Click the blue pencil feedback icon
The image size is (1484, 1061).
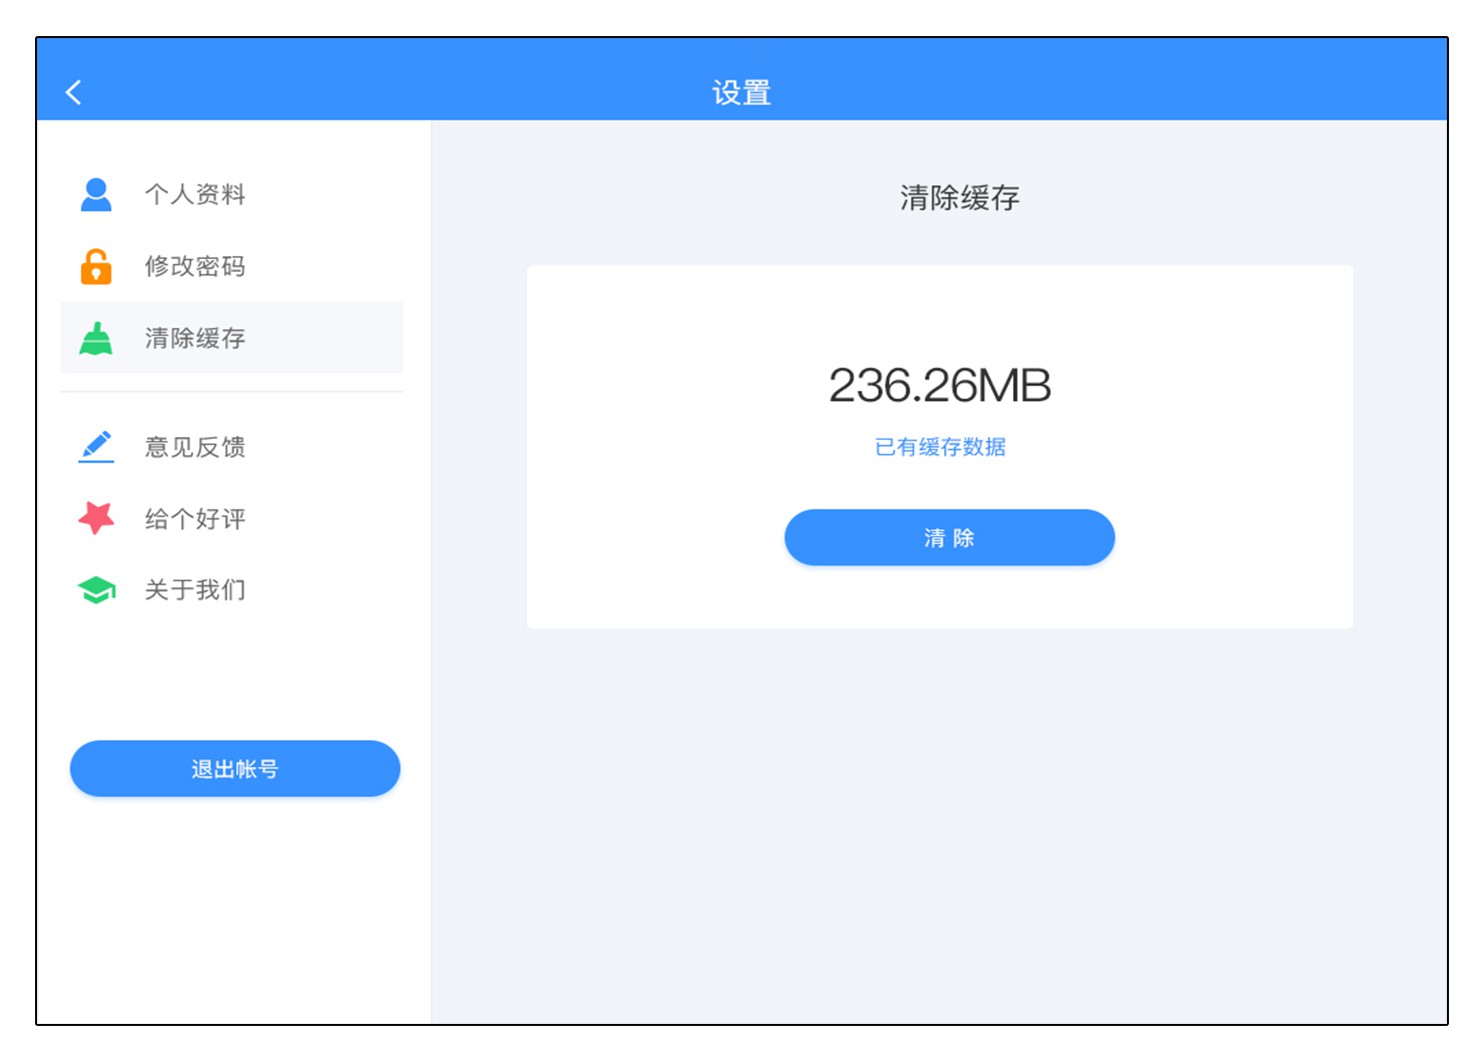[x=96, y=446]
